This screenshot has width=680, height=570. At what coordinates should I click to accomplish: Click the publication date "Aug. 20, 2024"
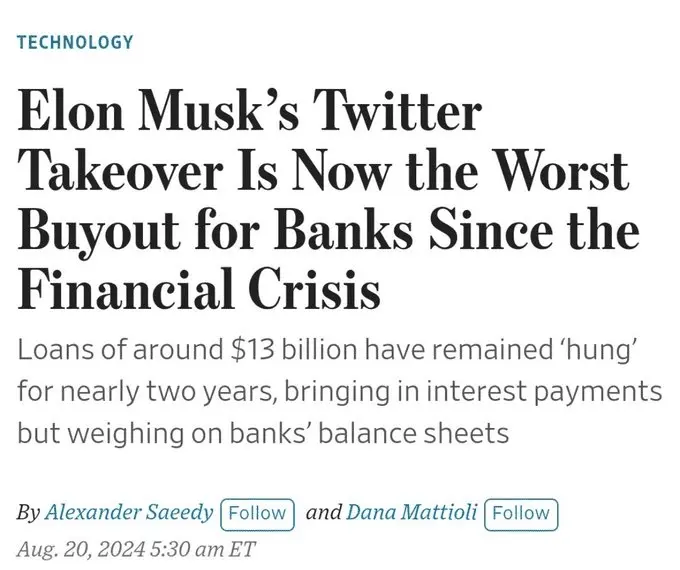click(77, 549)
